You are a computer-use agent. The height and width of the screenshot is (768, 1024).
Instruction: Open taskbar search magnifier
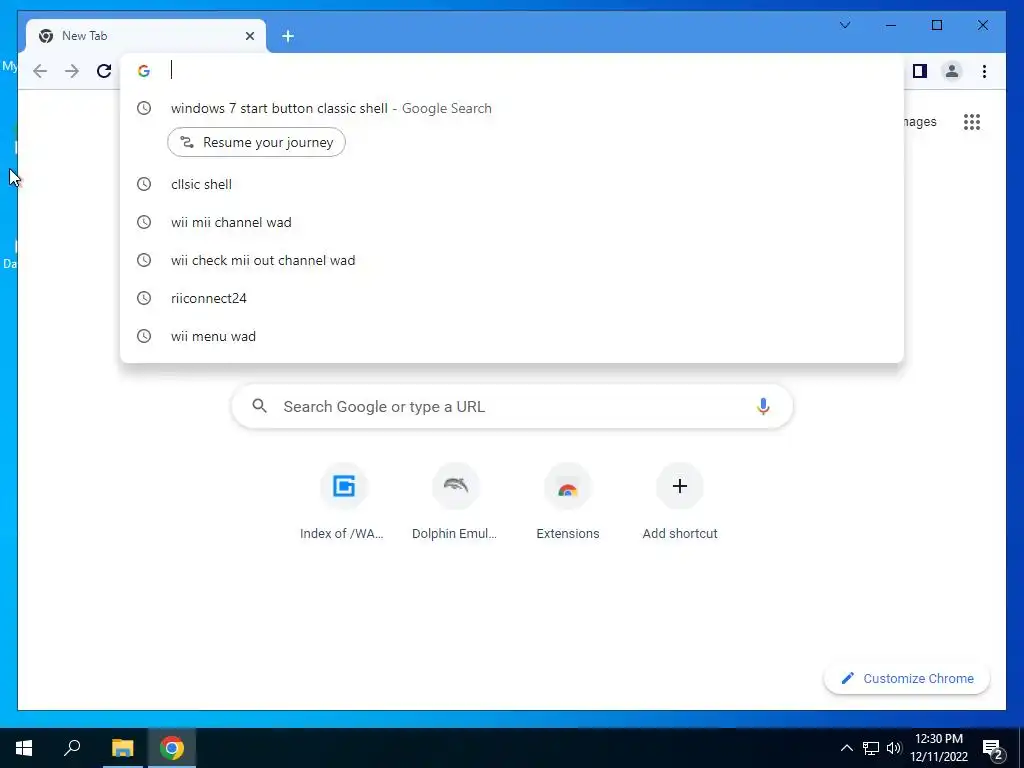[72, 748]
